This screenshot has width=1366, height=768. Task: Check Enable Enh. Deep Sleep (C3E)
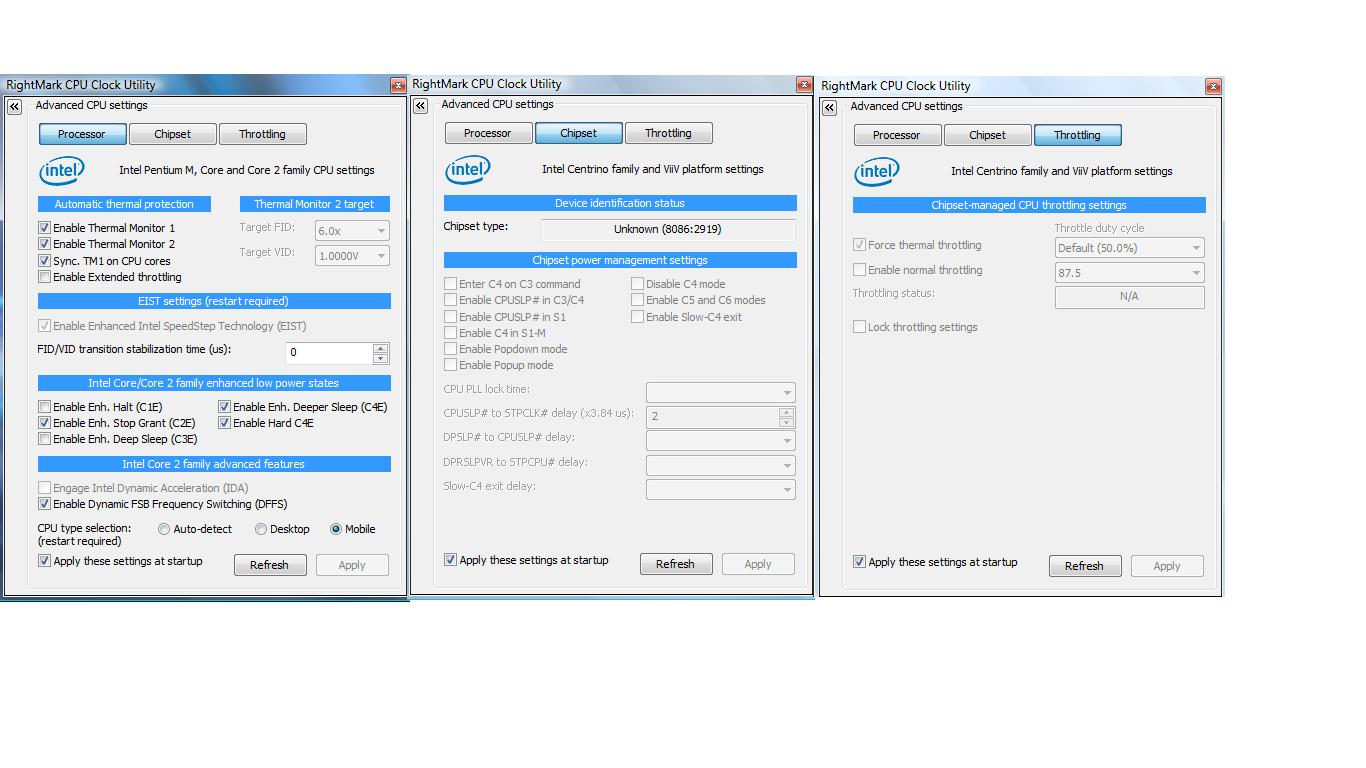pyautogui.click(x=44, y=439)
